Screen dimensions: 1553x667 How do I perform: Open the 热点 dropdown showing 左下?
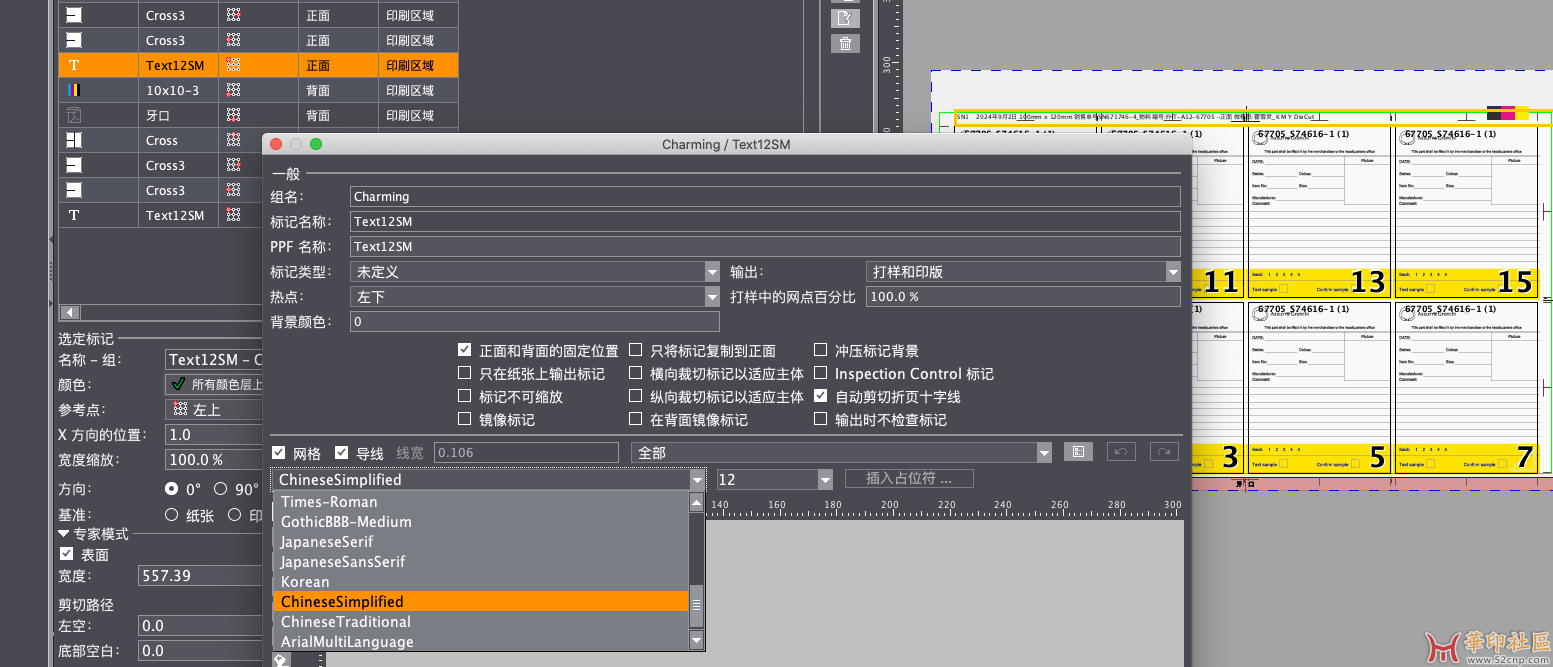[x=535, y=296]
